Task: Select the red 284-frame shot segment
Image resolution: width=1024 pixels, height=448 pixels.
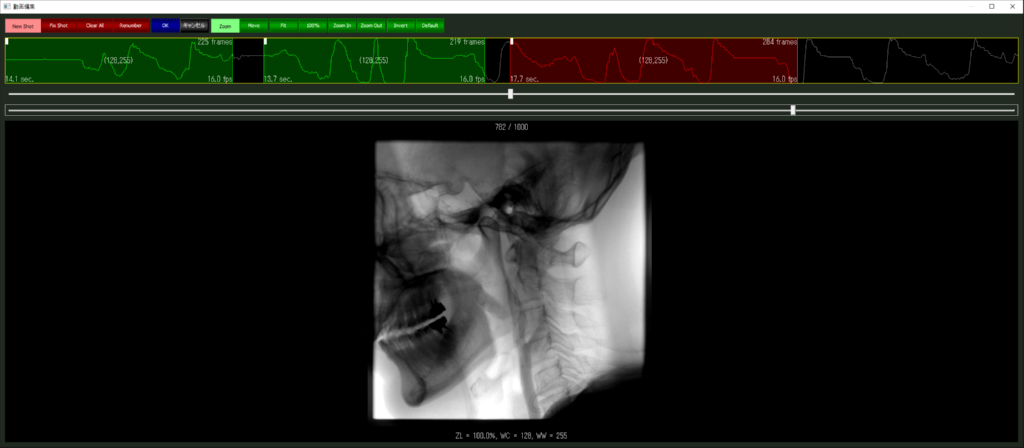Action: coord(653,61)
